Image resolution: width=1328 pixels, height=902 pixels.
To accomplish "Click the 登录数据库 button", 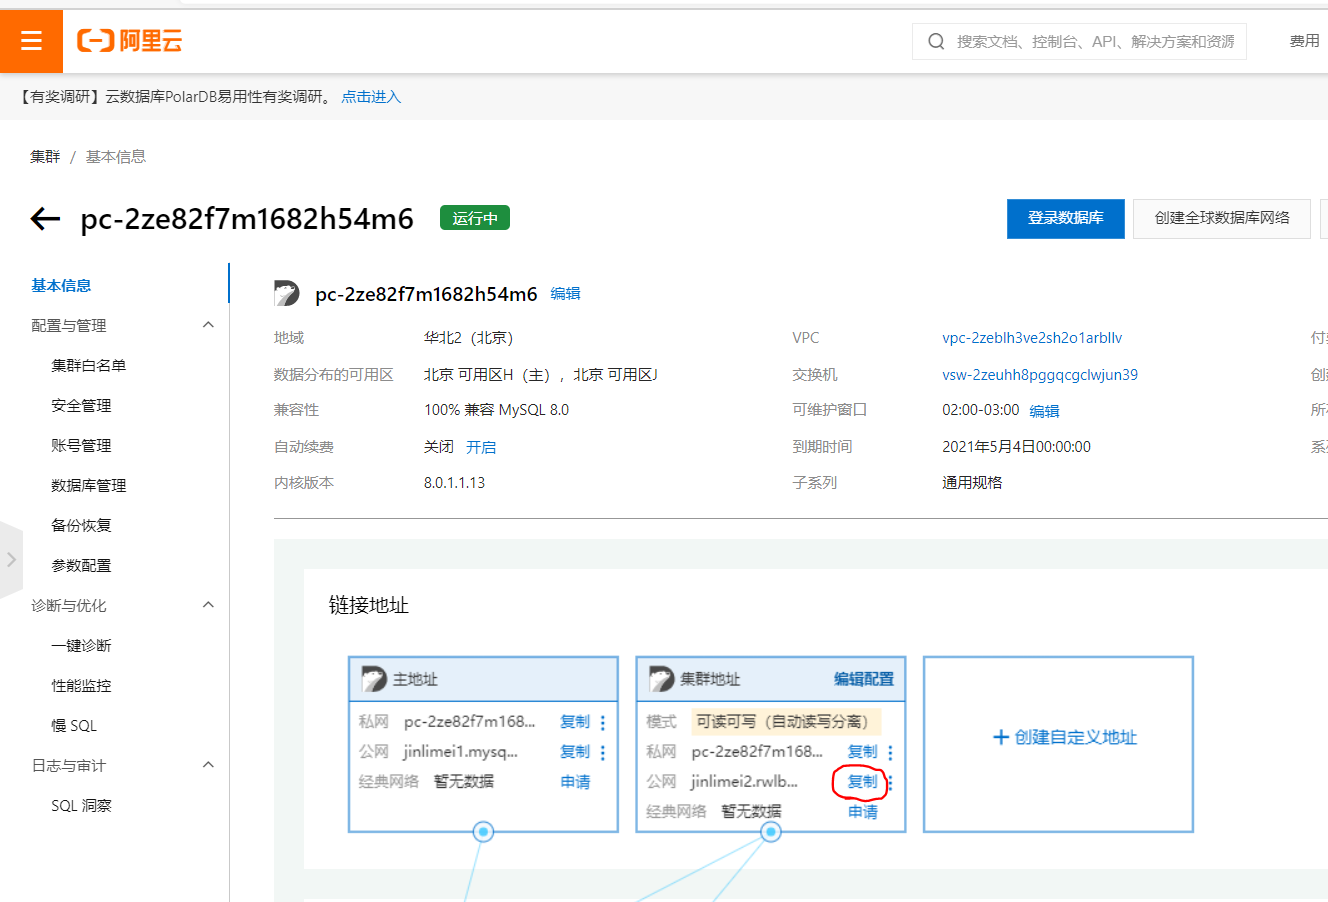I will point(1065,218).
